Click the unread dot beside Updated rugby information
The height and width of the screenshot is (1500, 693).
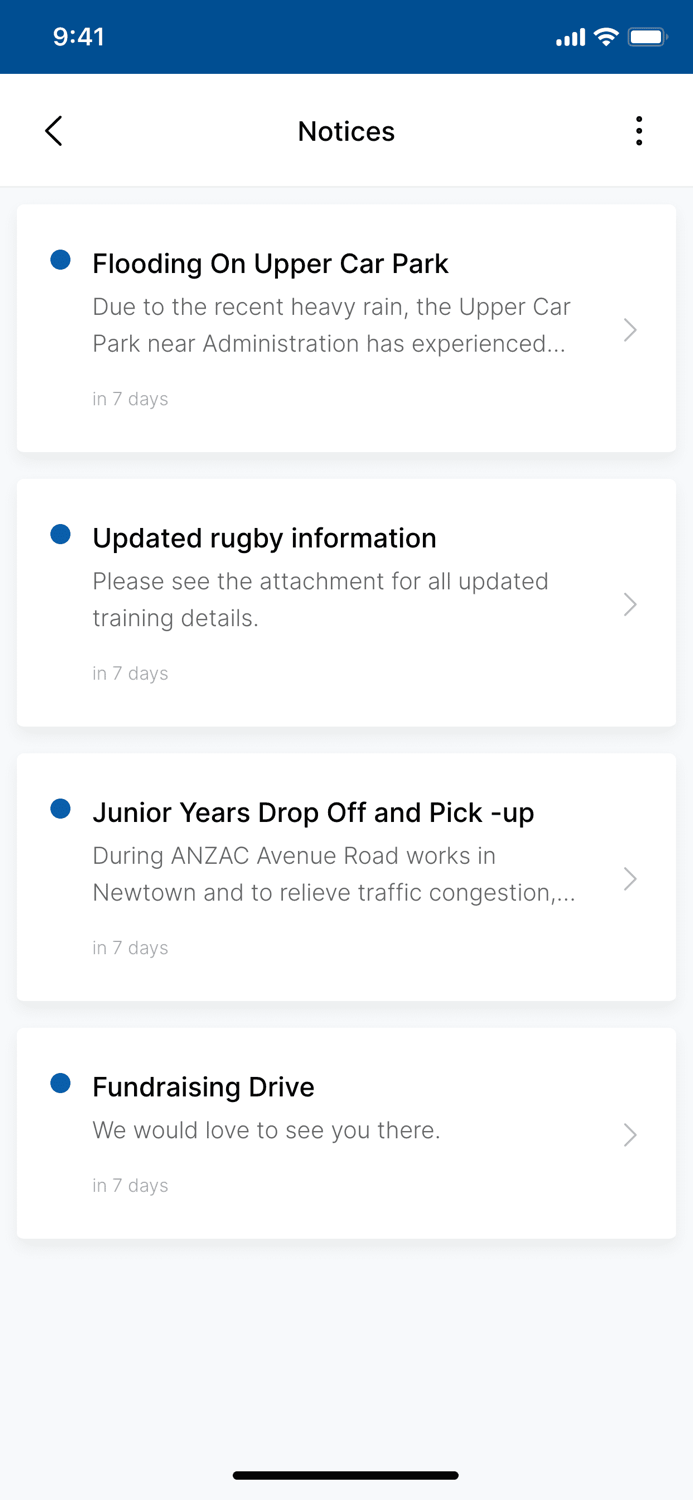(x=61, y=533)
